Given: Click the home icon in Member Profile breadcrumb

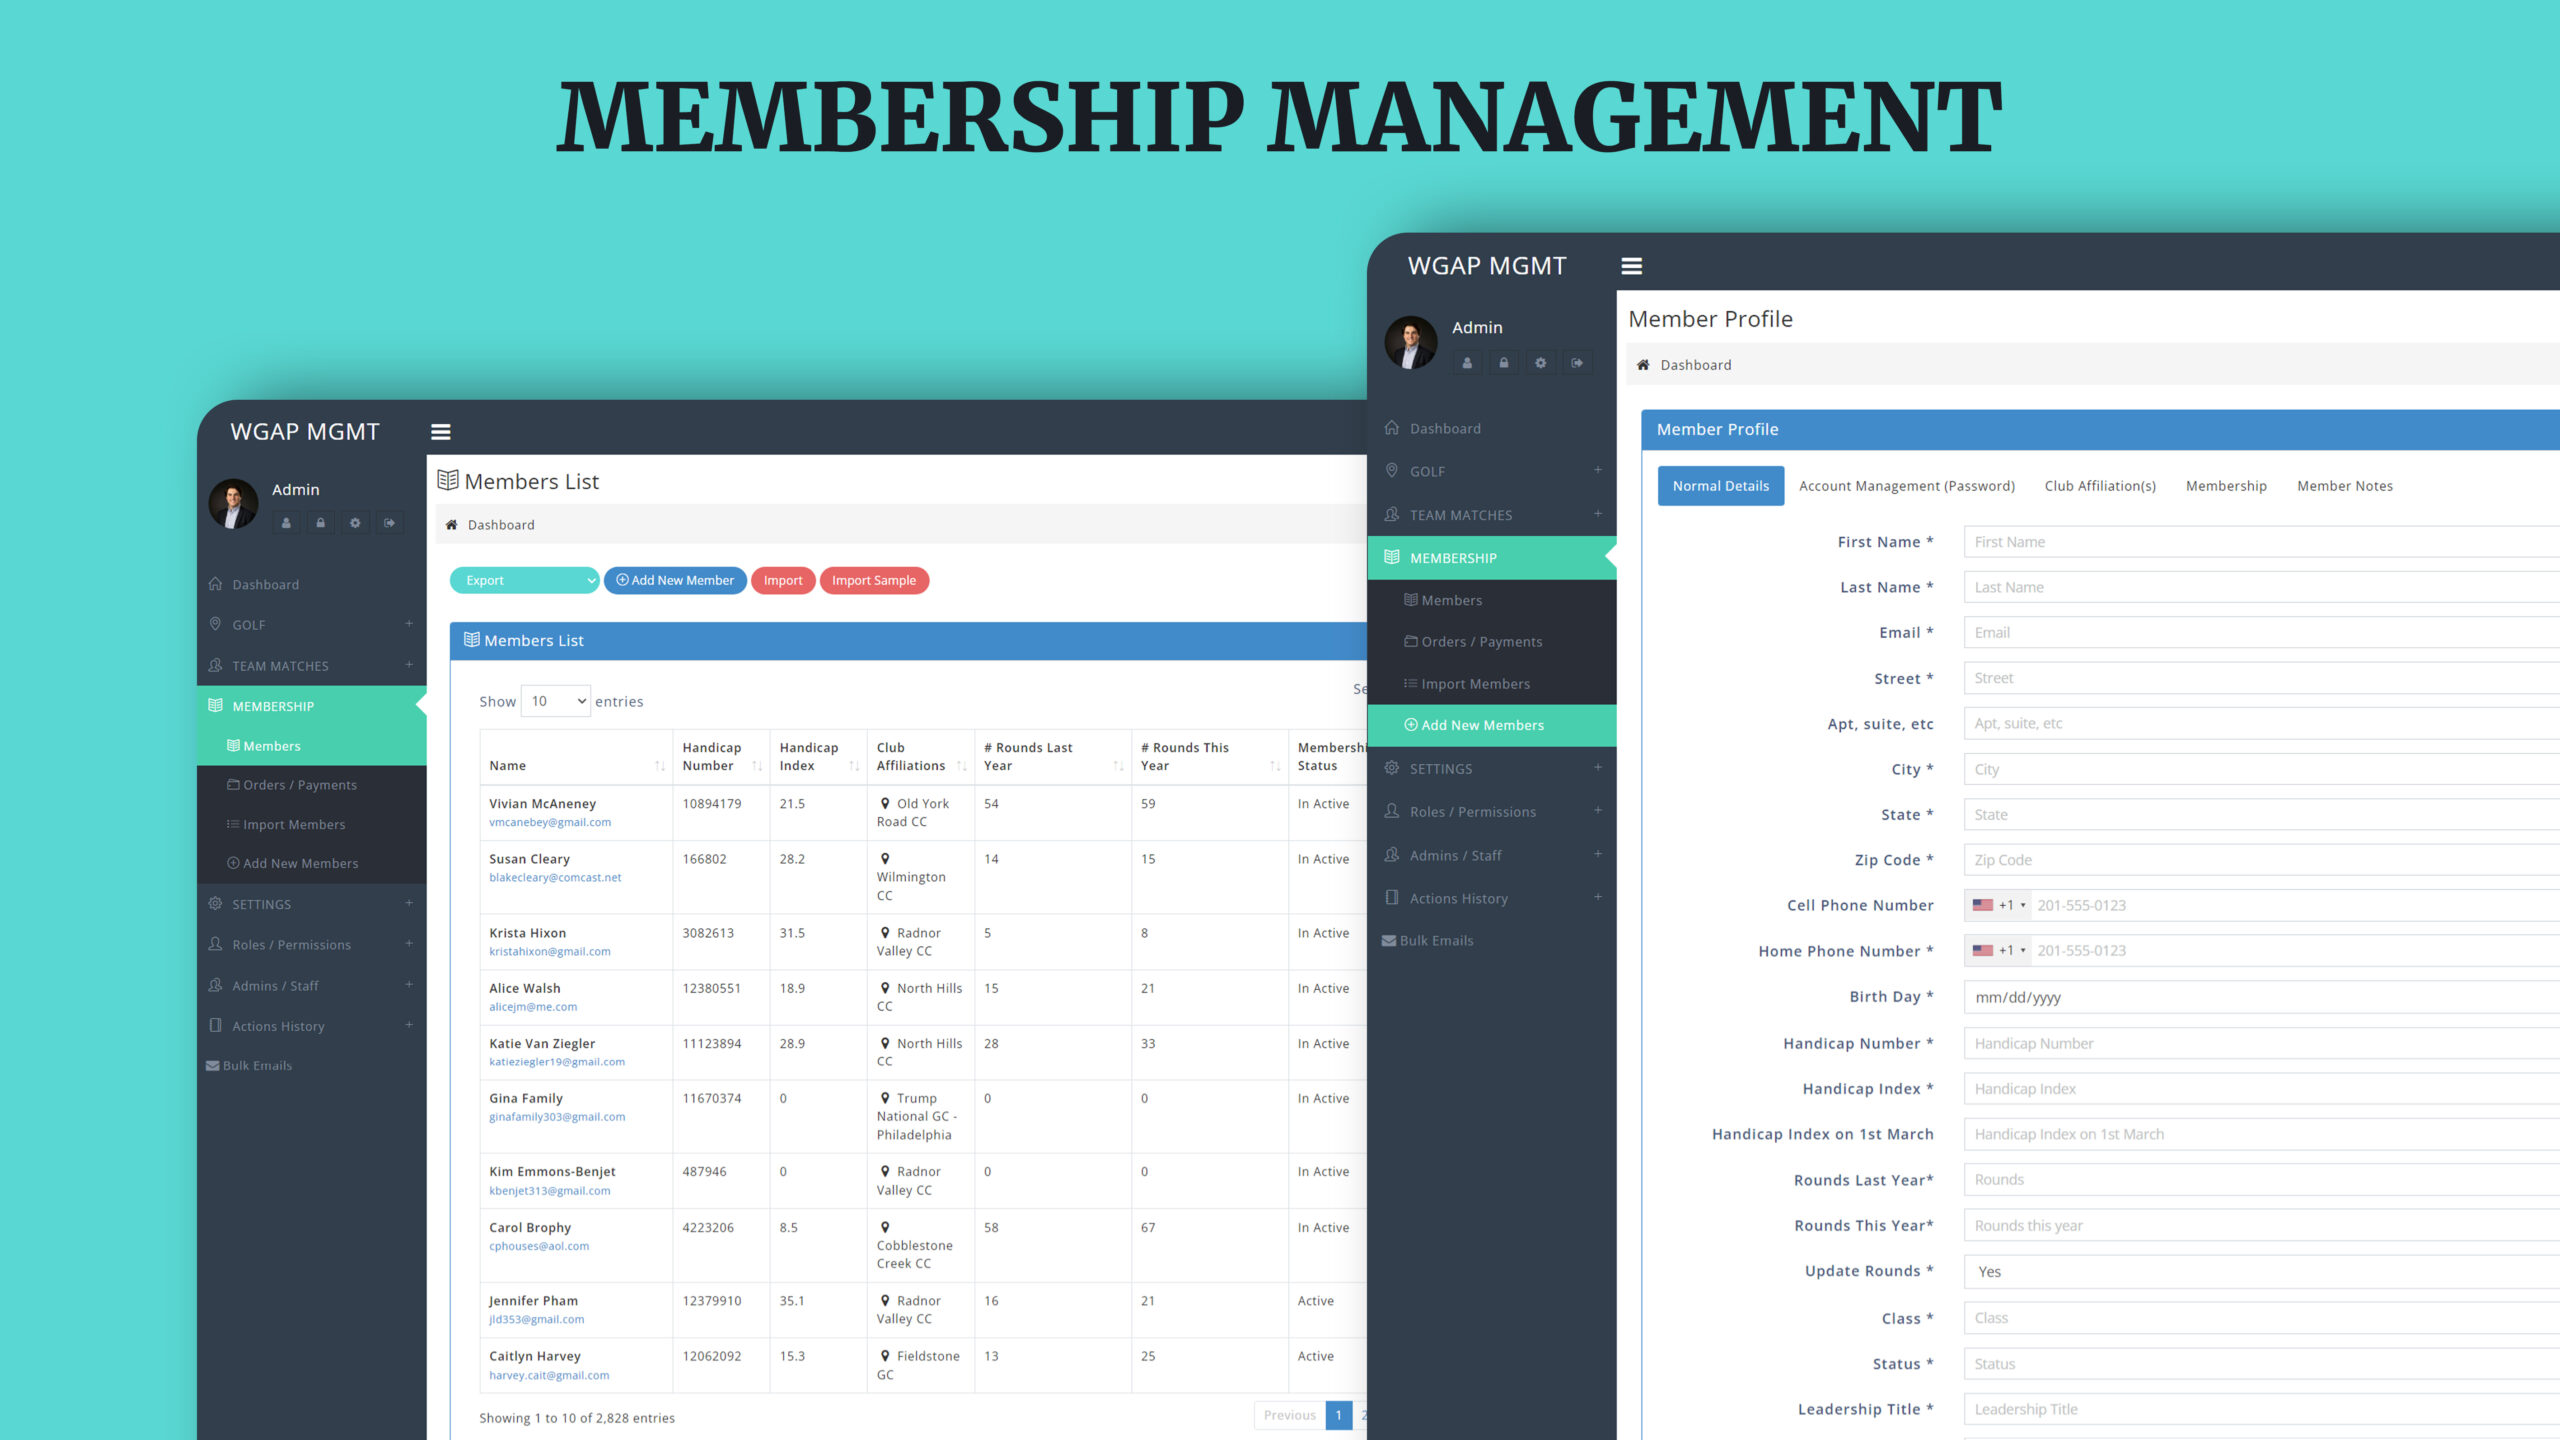Looking at the screenshot, I should pos(1643,365).
